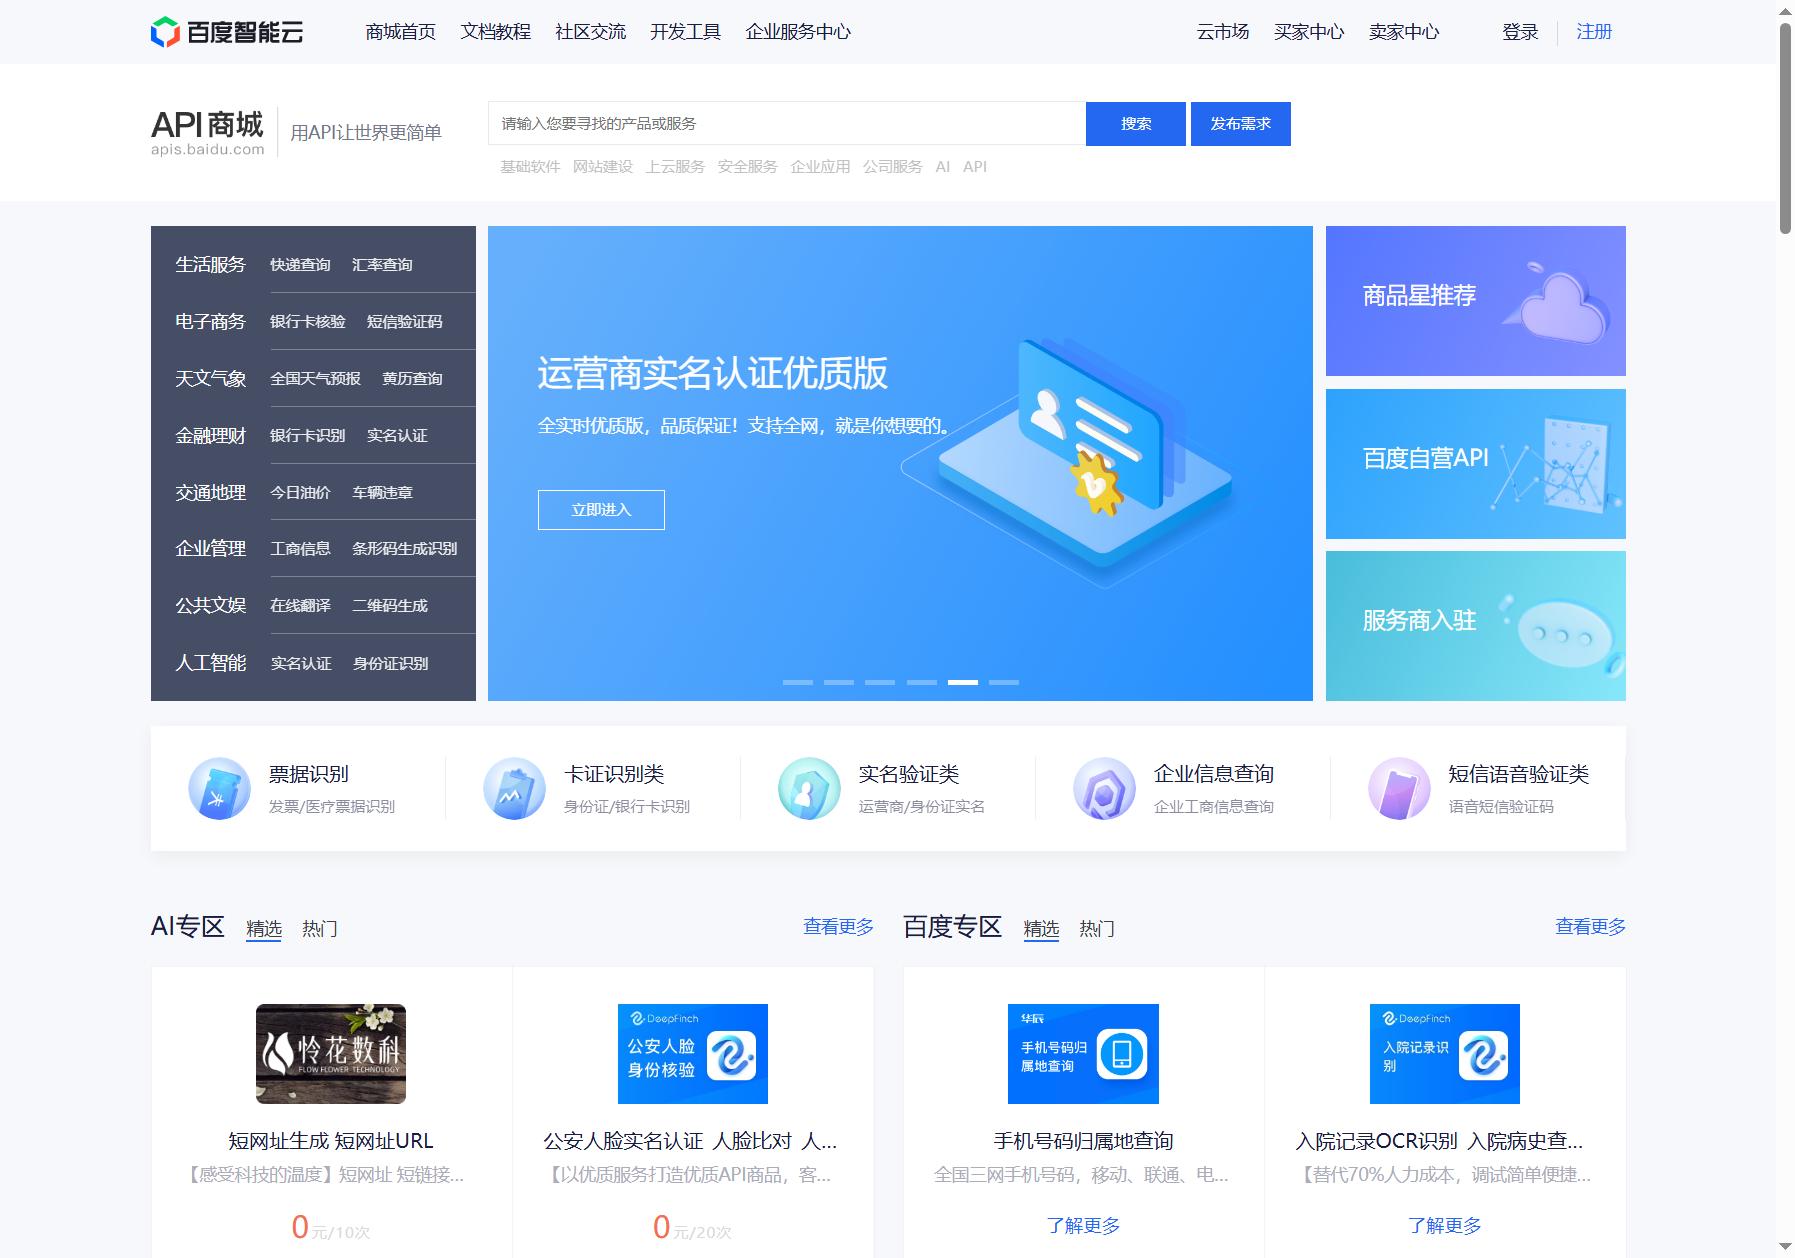1795x1258 pixels.
Task: Focus the product search input field
Action: (x=787, y=124)
